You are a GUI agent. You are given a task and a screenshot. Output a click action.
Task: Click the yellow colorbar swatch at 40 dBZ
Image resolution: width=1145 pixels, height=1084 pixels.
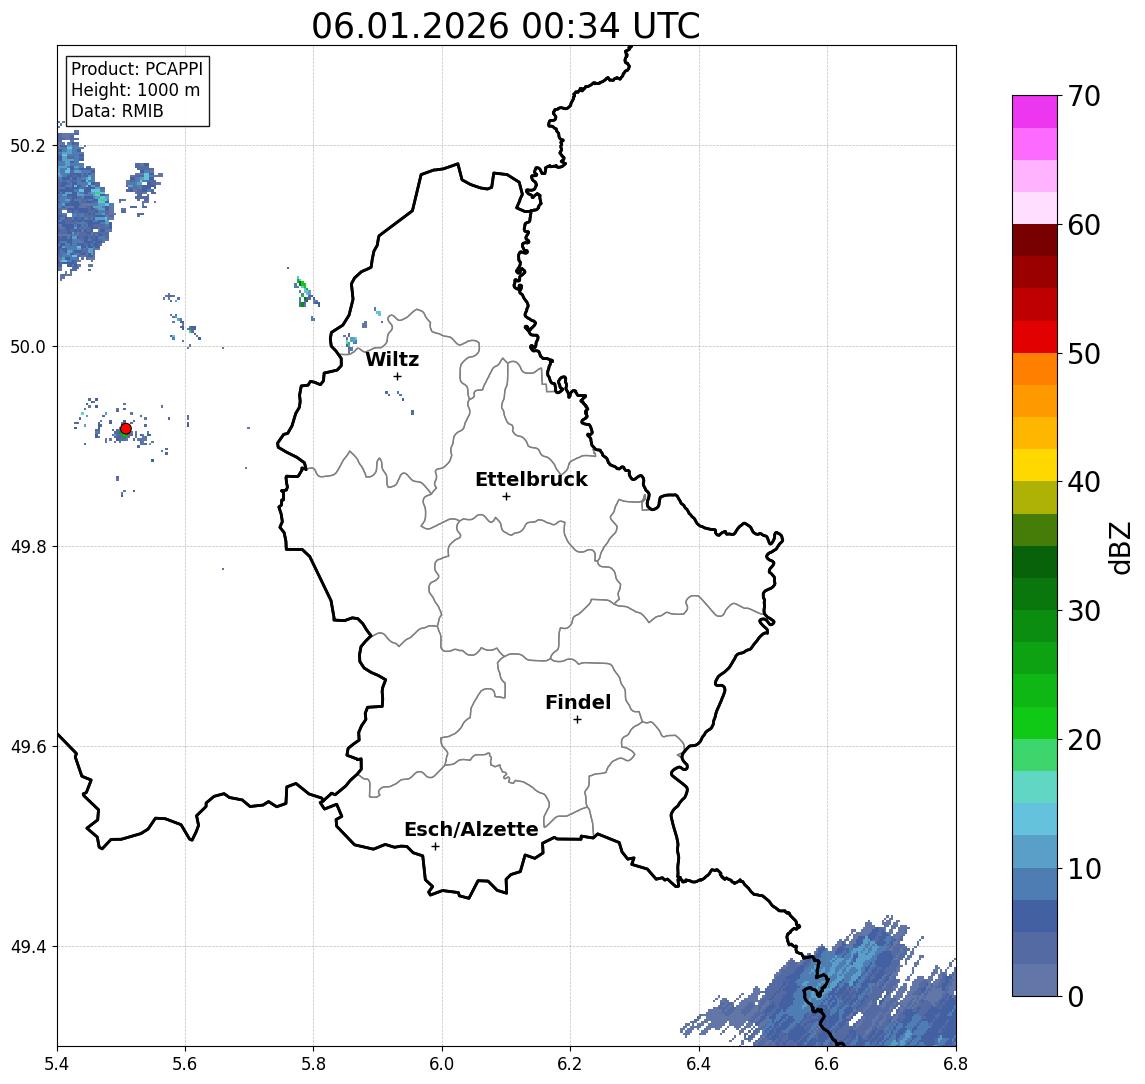[x=1035, y=465]
